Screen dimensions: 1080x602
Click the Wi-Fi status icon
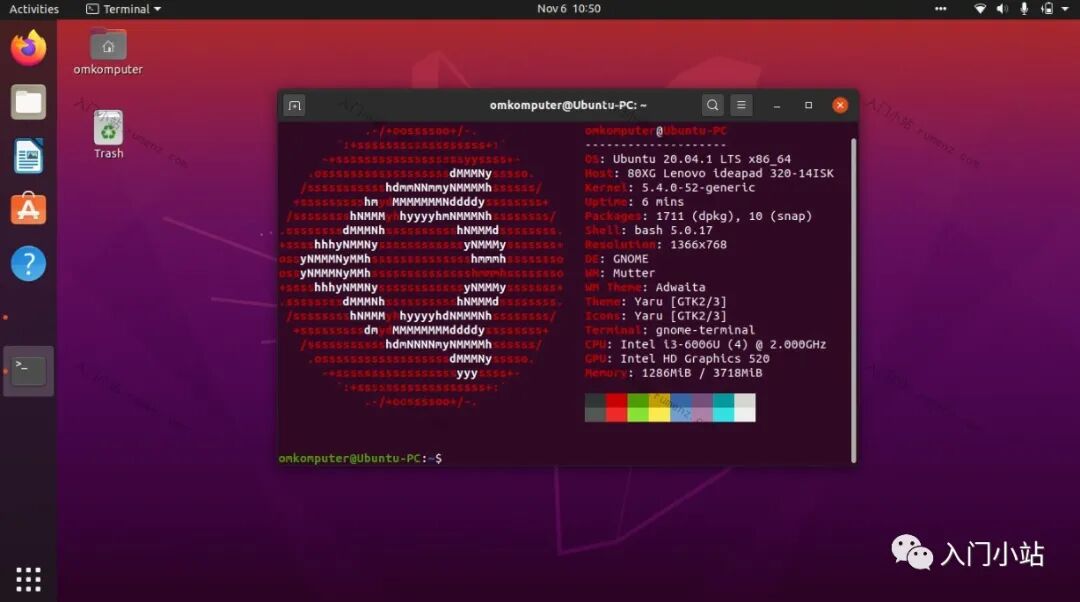(979, 9)
